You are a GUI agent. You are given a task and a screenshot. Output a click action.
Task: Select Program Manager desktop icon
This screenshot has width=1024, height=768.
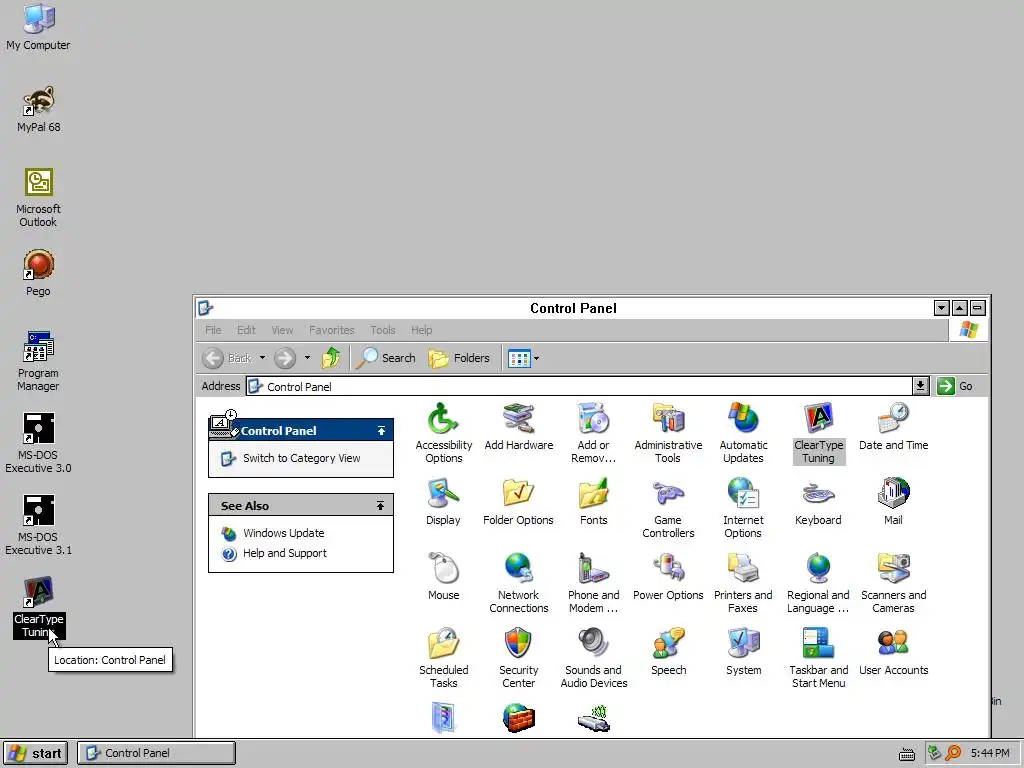pos(38,361)
